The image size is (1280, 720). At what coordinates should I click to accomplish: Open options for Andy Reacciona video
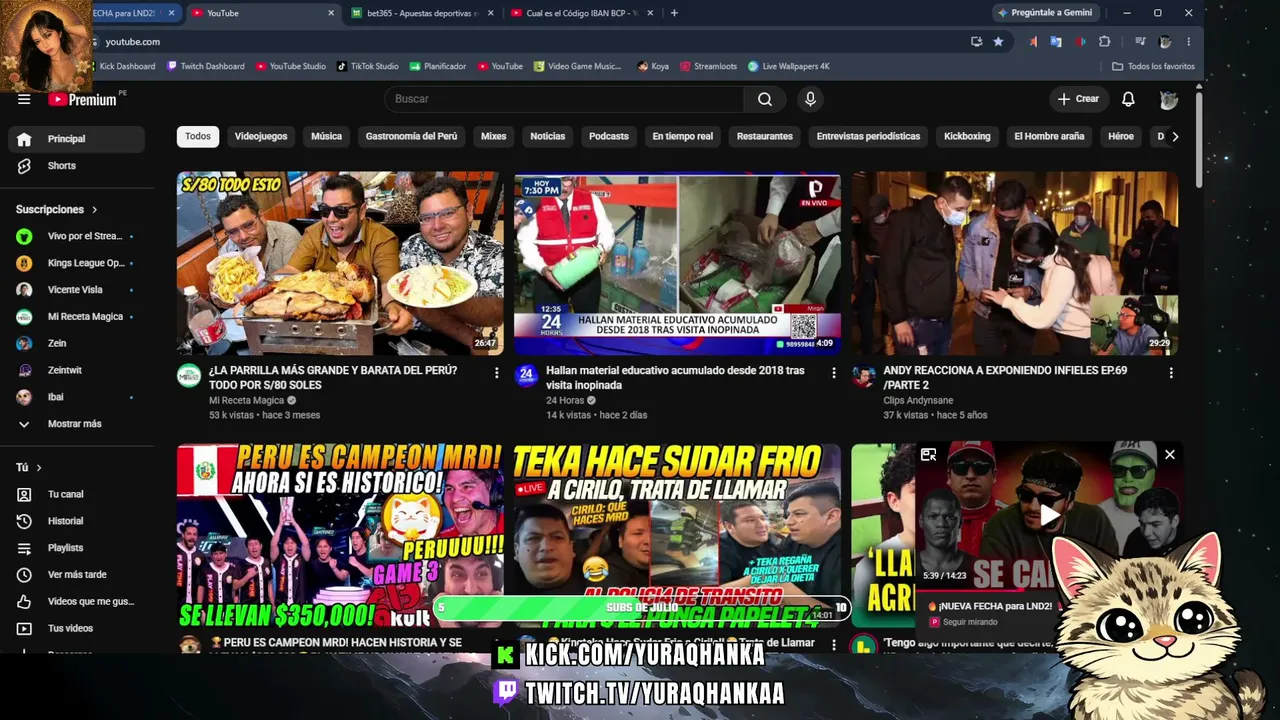[x=1171, y=373]
